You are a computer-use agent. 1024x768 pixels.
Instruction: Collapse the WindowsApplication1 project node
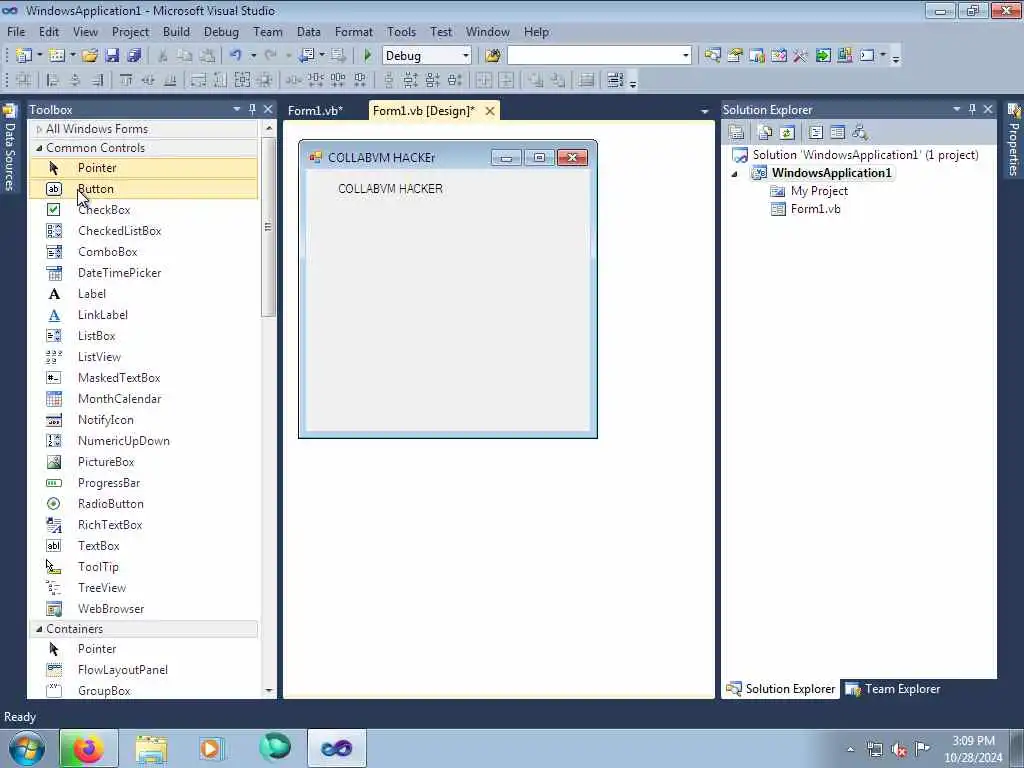(x=735, y=174)
